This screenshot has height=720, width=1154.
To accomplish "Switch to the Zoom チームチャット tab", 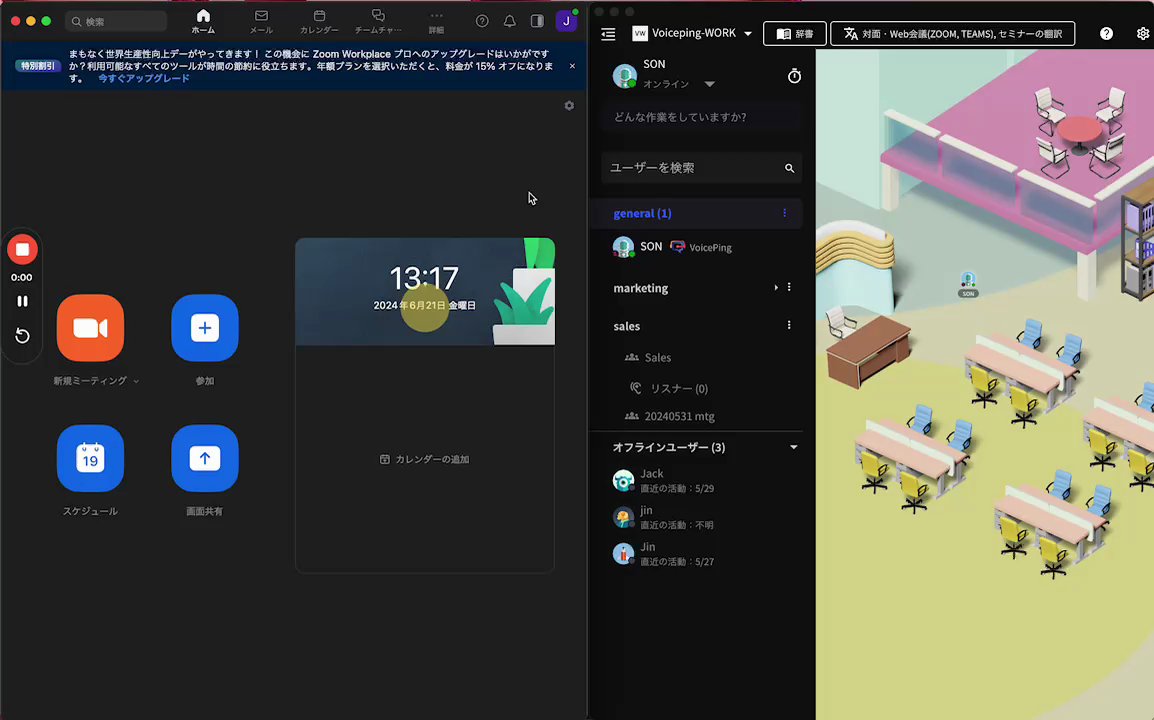I will click(378, 21).
